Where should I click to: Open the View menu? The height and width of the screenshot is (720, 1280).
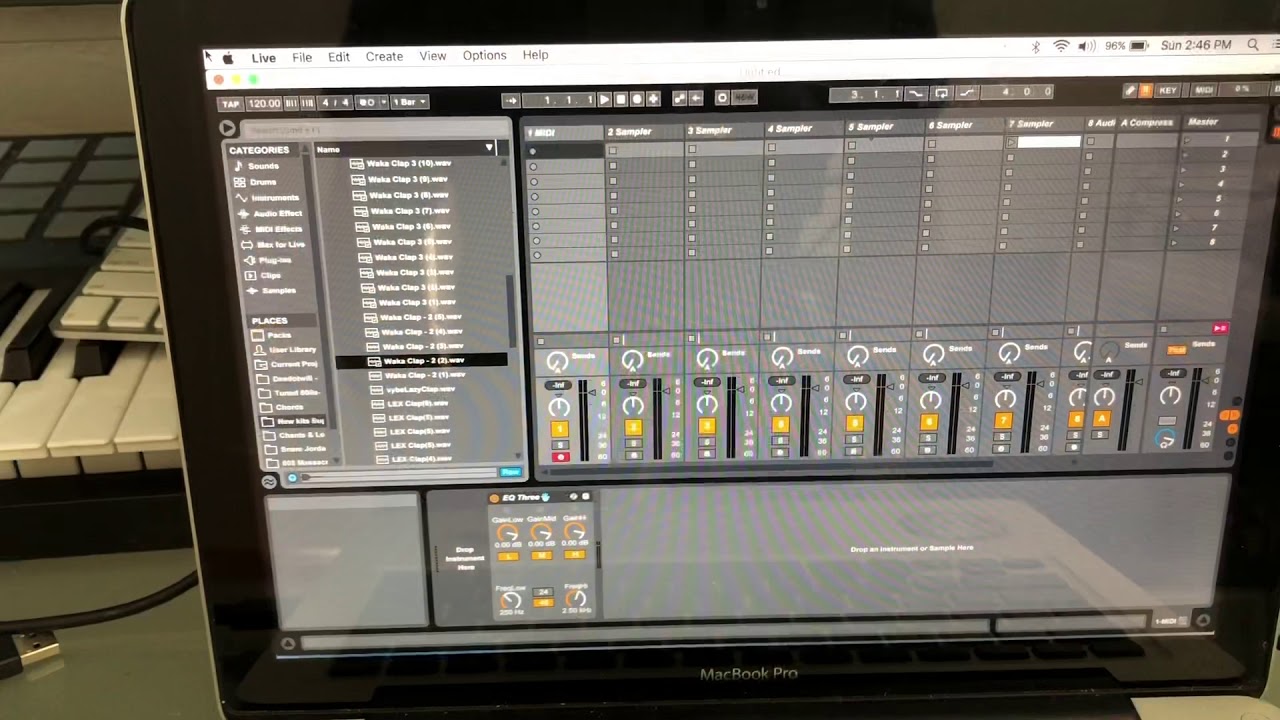(x=433, y=56)
